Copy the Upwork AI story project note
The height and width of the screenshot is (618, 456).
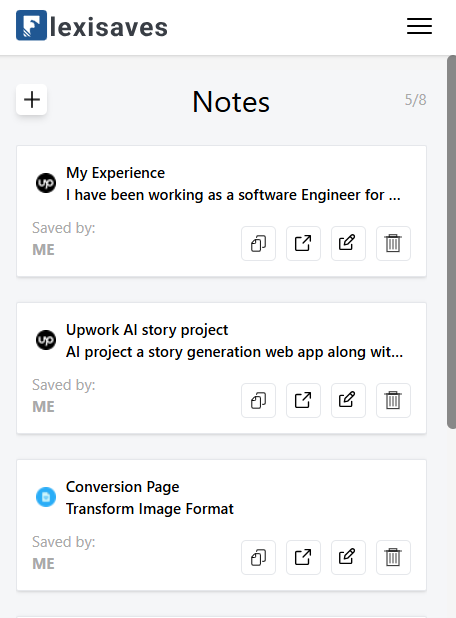[259, 400]
